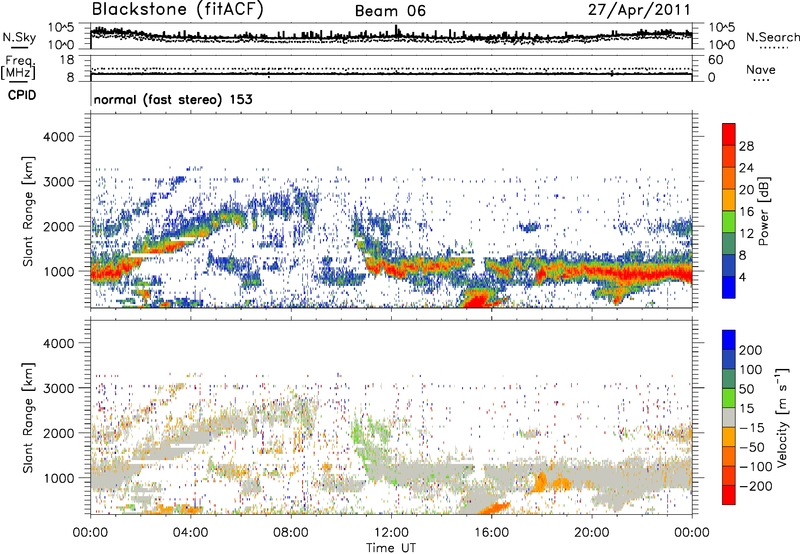Click the '2000' tick of the velocity panel axis
This screenshot has width=800, height=554.
pos(58,433)
